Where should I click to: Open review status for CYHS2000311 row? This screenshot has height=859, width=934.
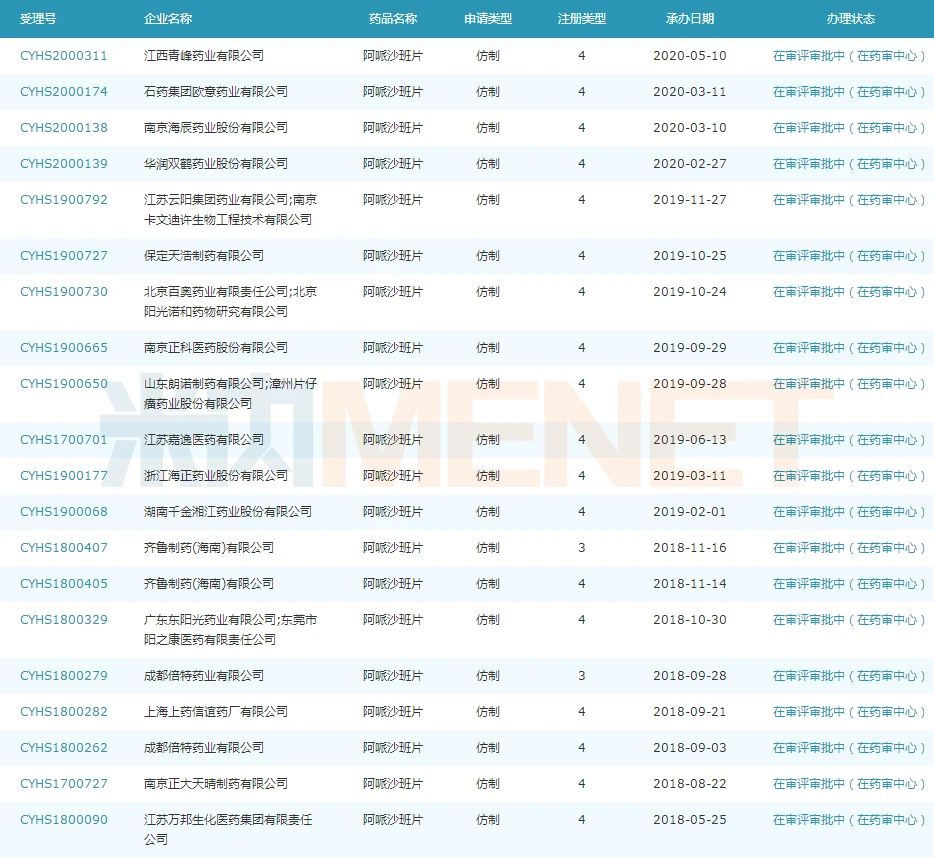coord(849,56)
